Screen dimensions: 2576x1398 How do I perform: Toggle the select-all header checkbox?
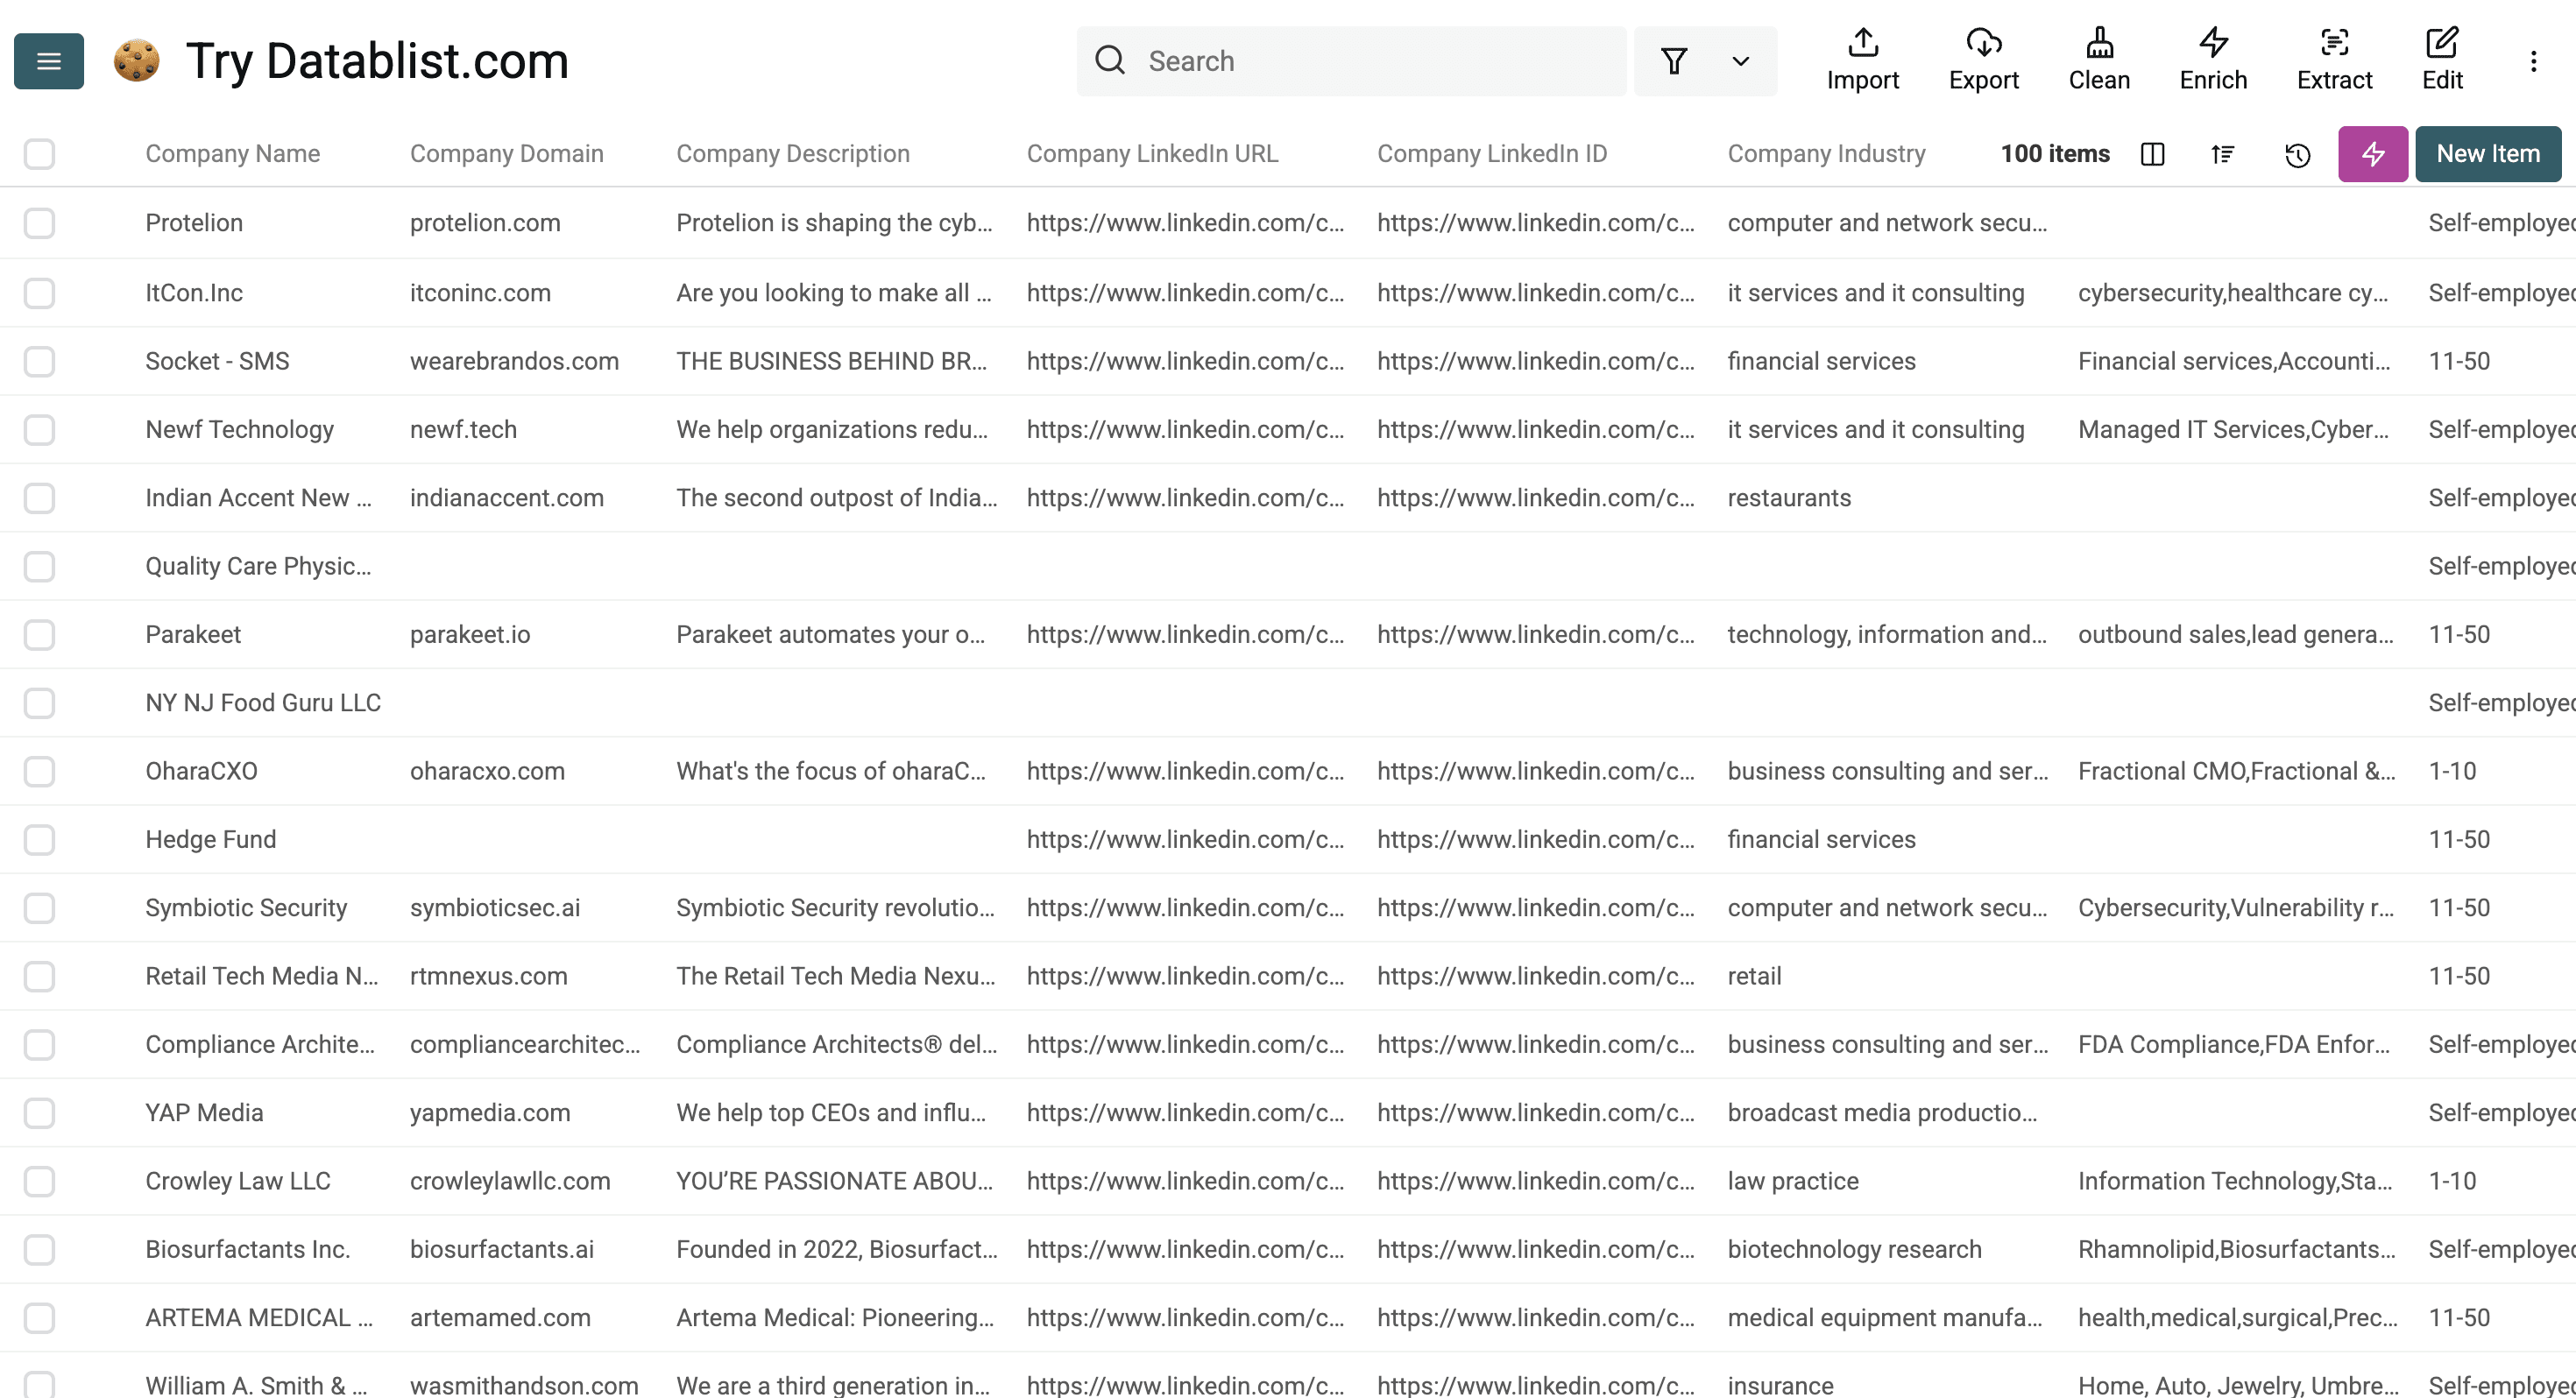click(39, 154)
